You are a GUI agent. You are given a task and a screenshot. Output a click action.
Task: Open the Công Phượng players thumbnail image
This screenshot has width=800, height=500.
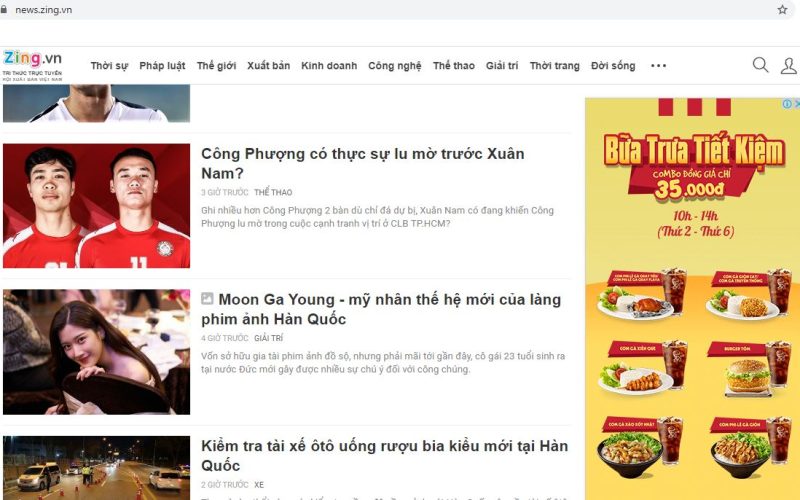[96, 206]
